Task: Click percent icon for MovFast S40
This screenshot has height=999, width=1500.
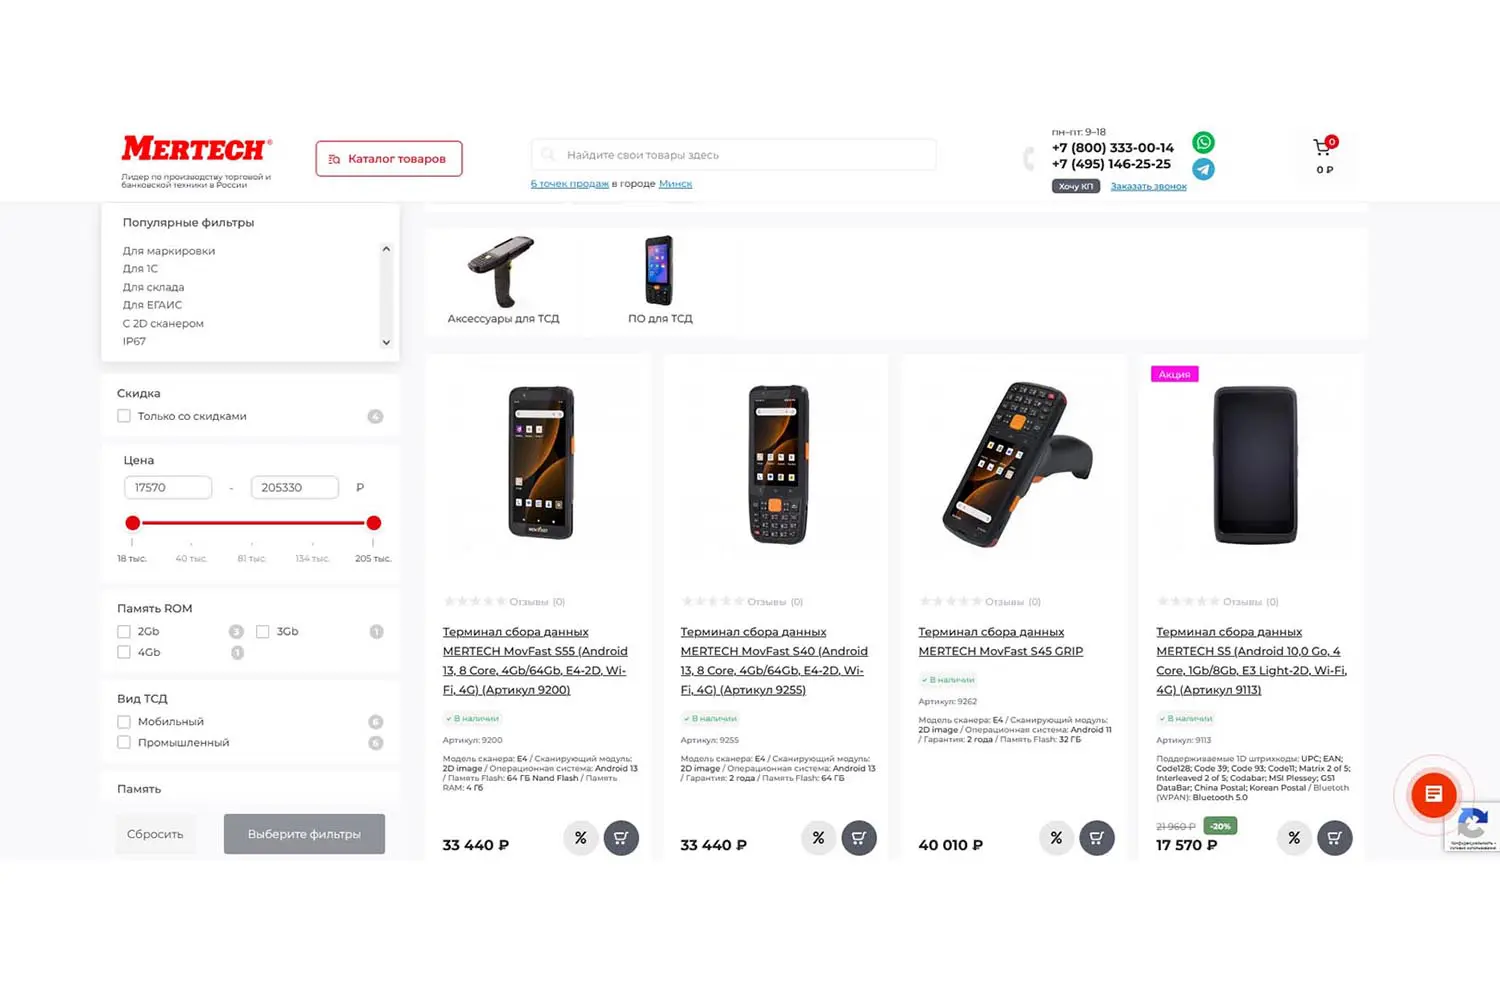Action: coord(818,838)
